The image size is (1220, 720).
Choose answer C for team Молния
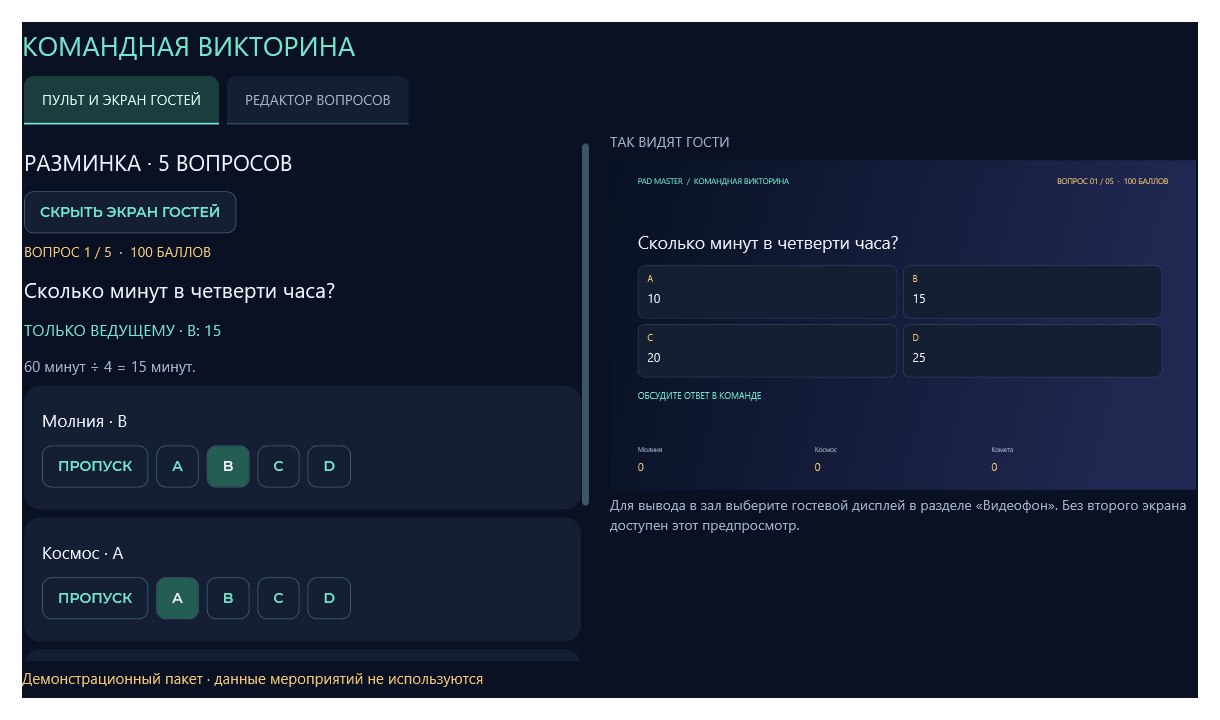(278, 466)
